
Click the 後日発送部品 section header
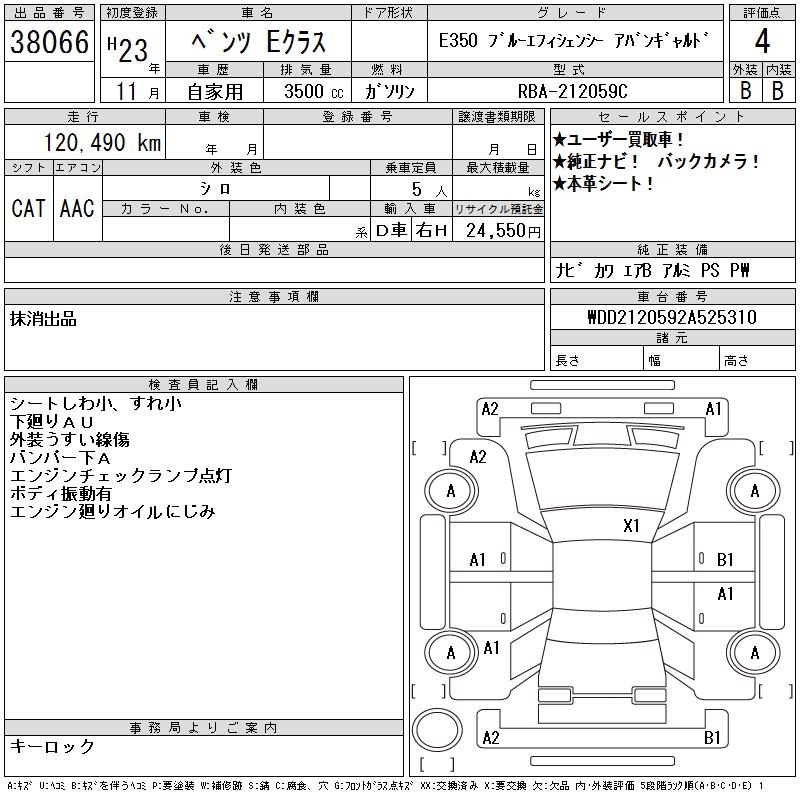tap(274, 250)
